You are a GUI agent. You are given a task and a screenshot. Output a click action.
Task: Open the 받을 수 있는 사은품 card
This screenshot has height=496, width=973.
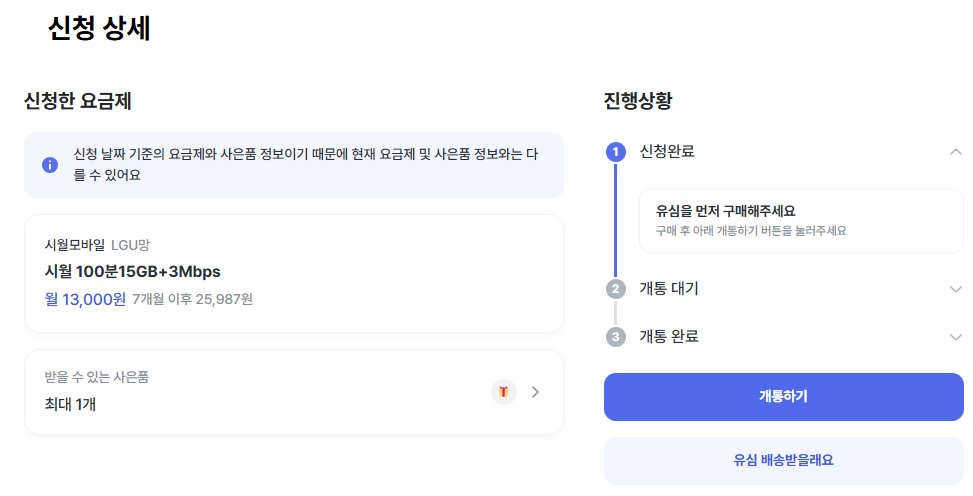tap(294, 392)
